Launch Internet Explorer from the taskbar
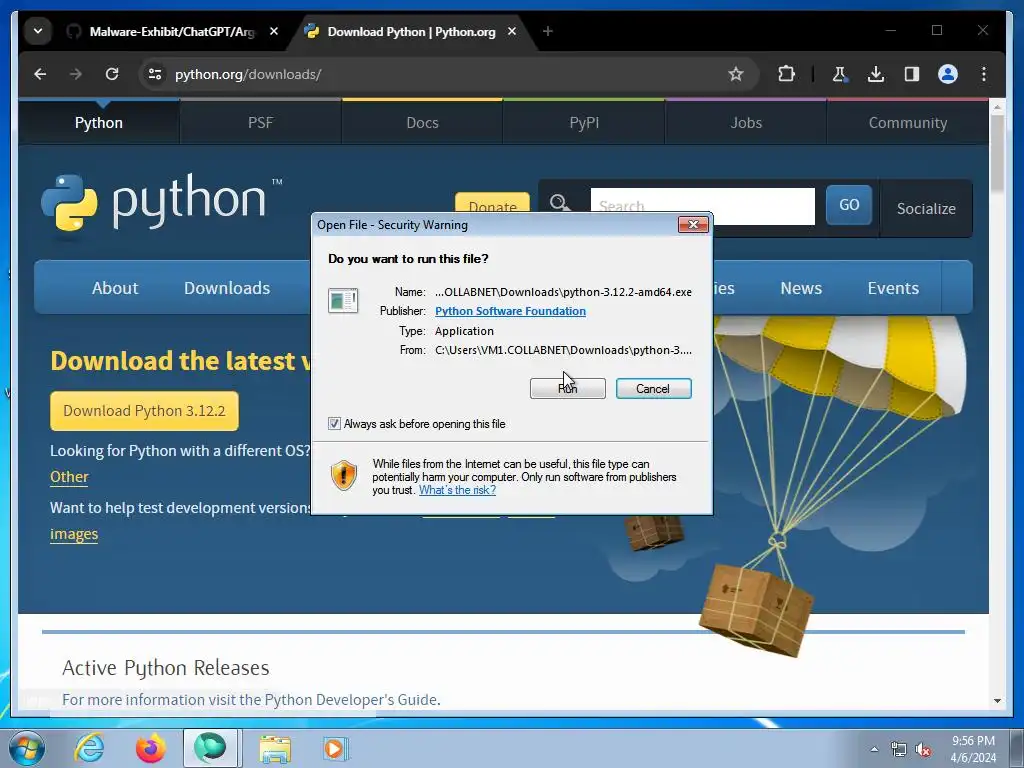1024x768 pixels. pyautogui.click(x=89, y=748)
